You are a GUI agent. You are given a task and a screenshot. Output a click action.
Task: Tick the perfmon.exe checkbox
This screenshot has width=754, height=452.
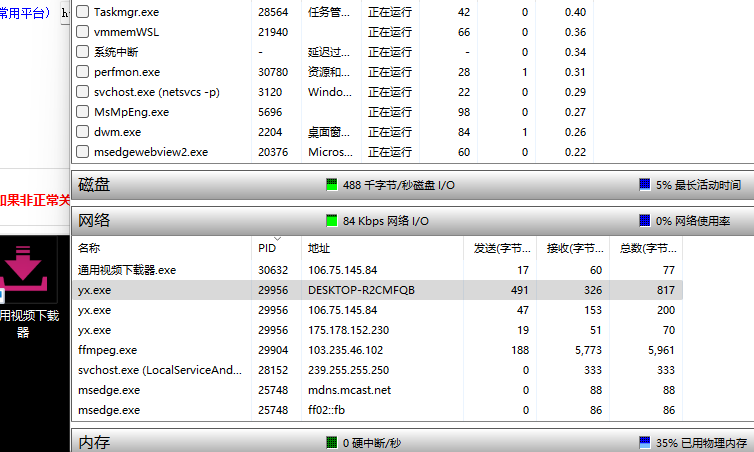[x=83, y=72]
